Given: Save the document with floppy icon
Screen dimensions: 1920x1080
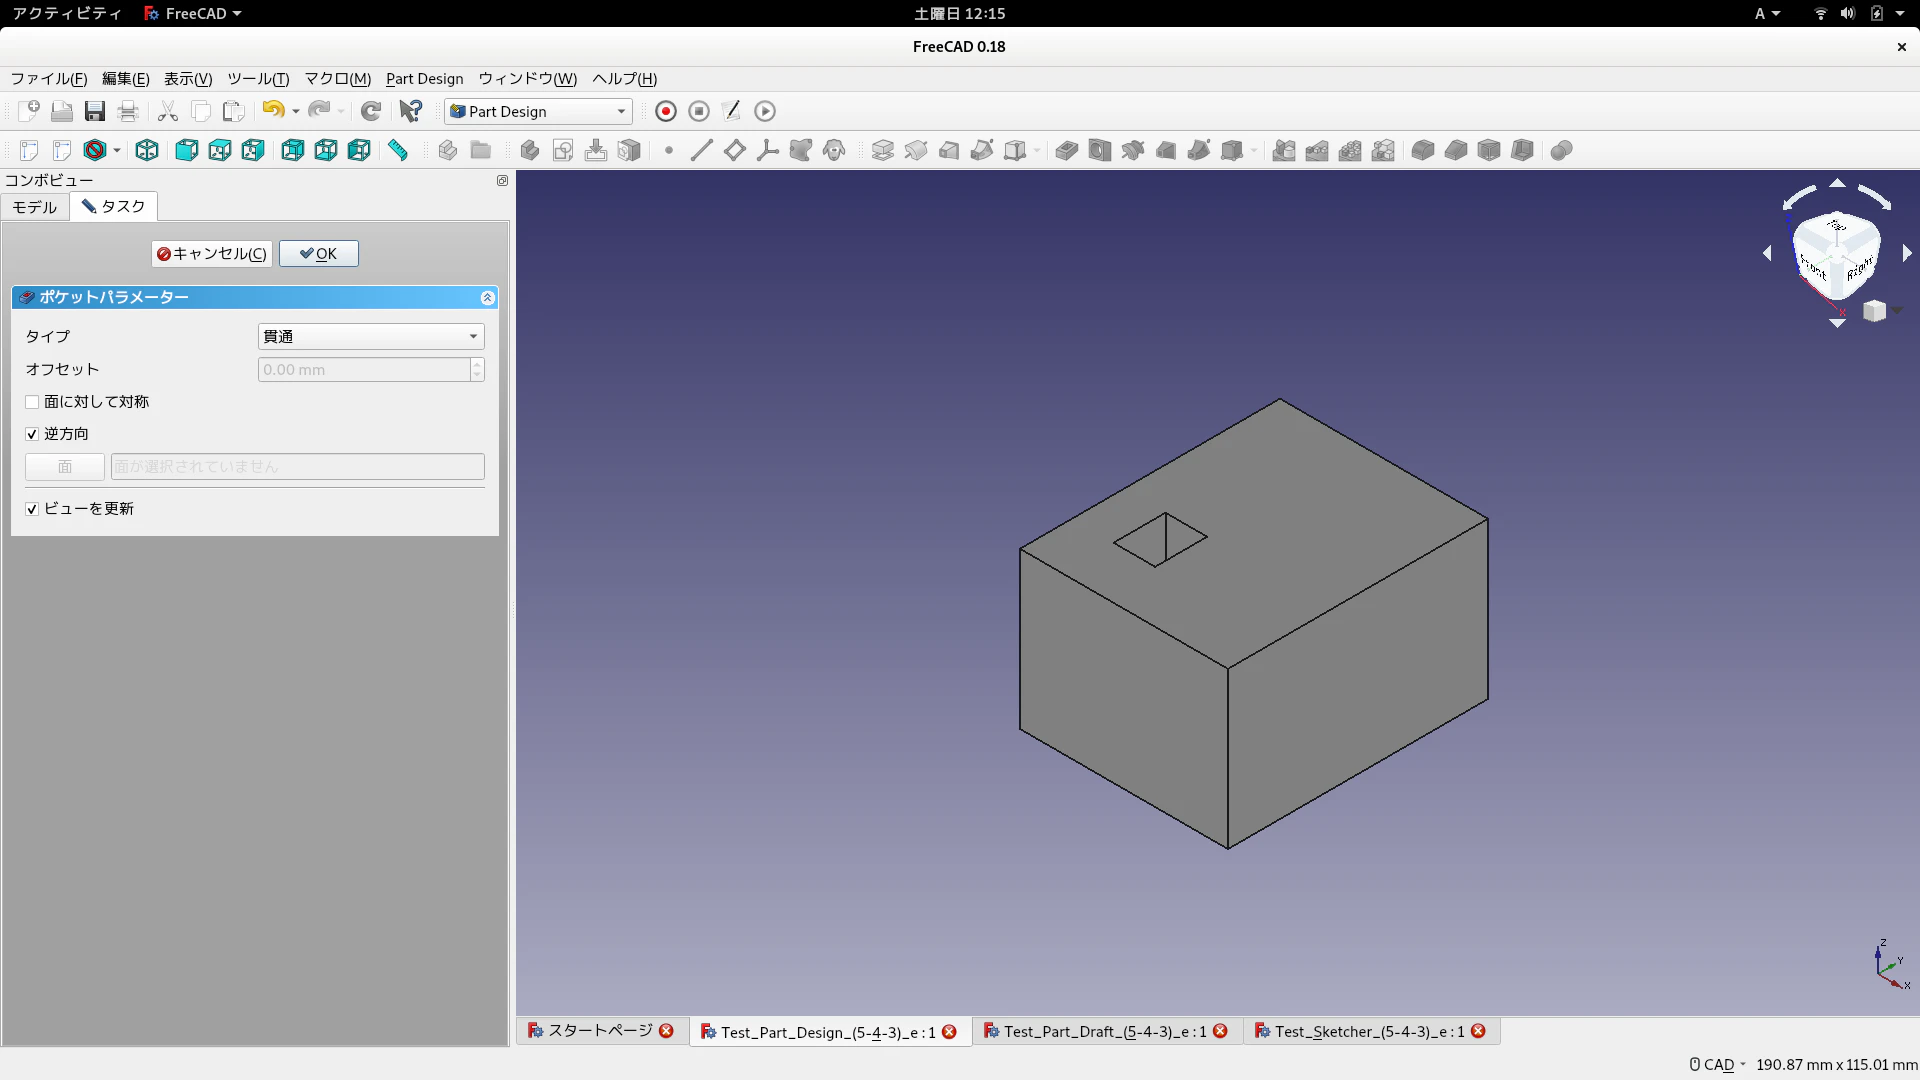Looking at the screenshot, I should point(95,111).
